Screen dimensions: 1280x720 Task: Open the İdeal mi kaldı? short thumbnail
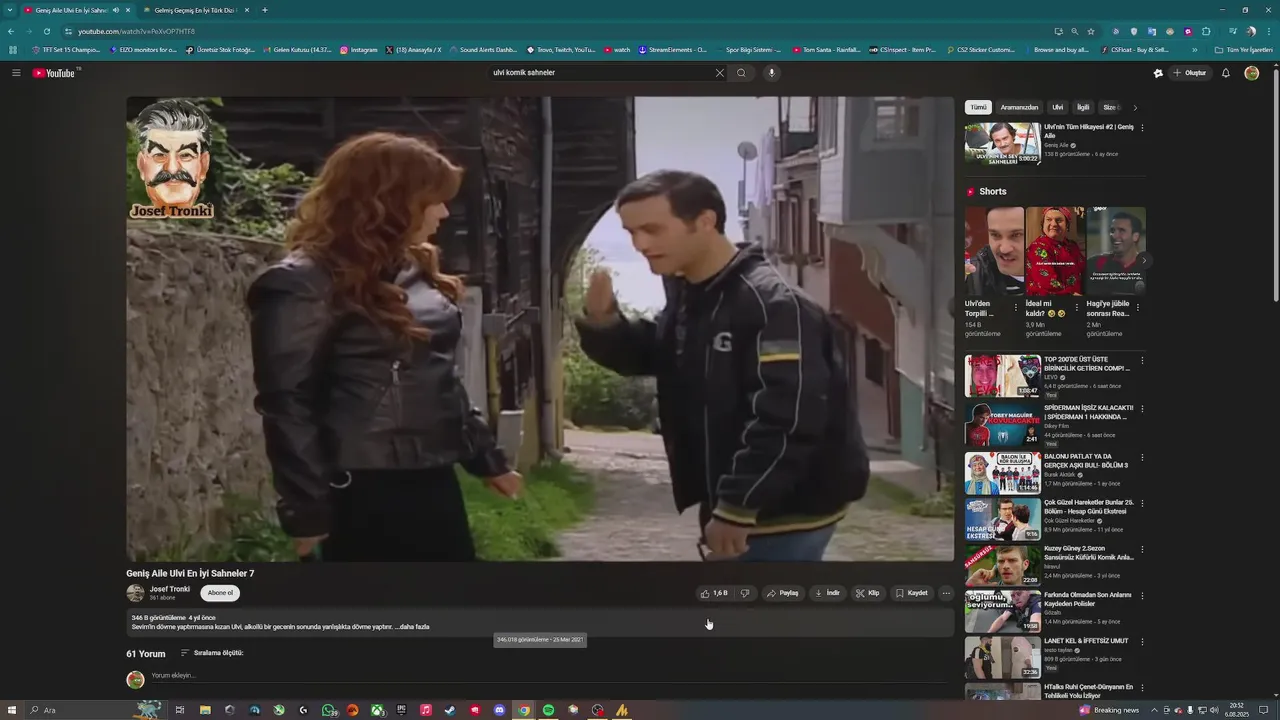1055,251
